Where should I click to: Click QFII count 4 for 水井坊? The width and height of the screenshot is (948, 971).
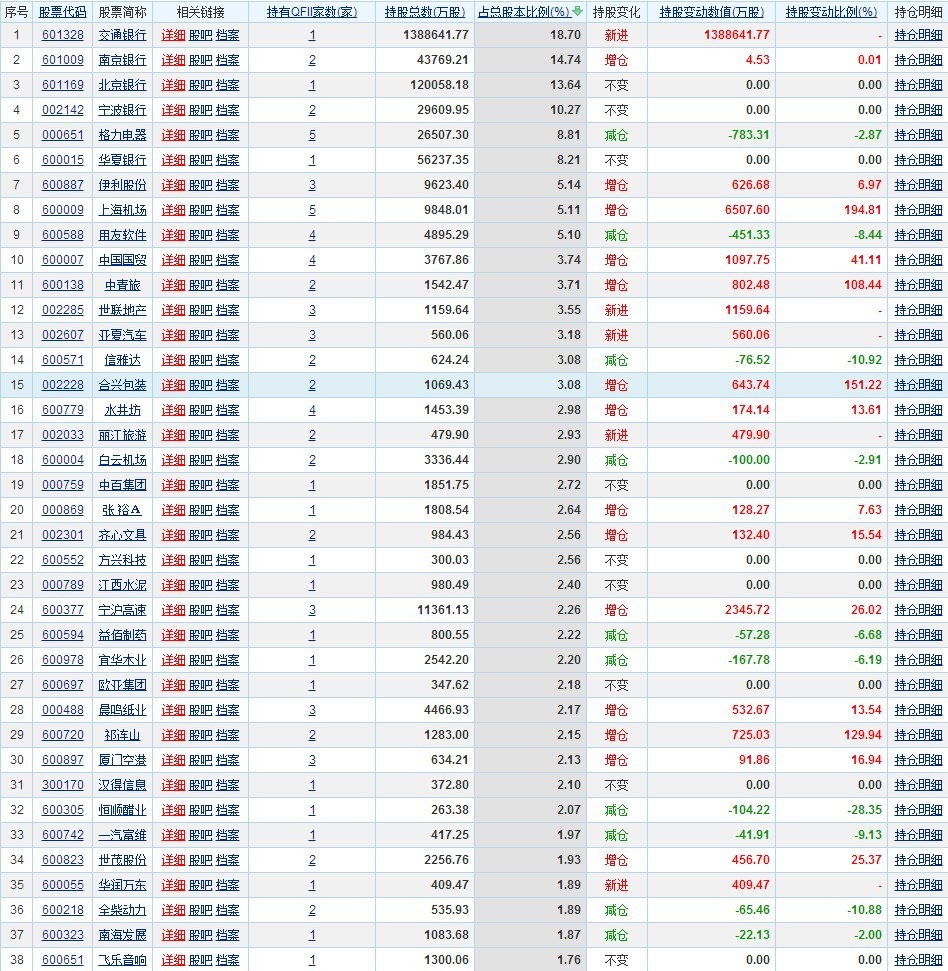pyautogui.click(x=312, y=410)
